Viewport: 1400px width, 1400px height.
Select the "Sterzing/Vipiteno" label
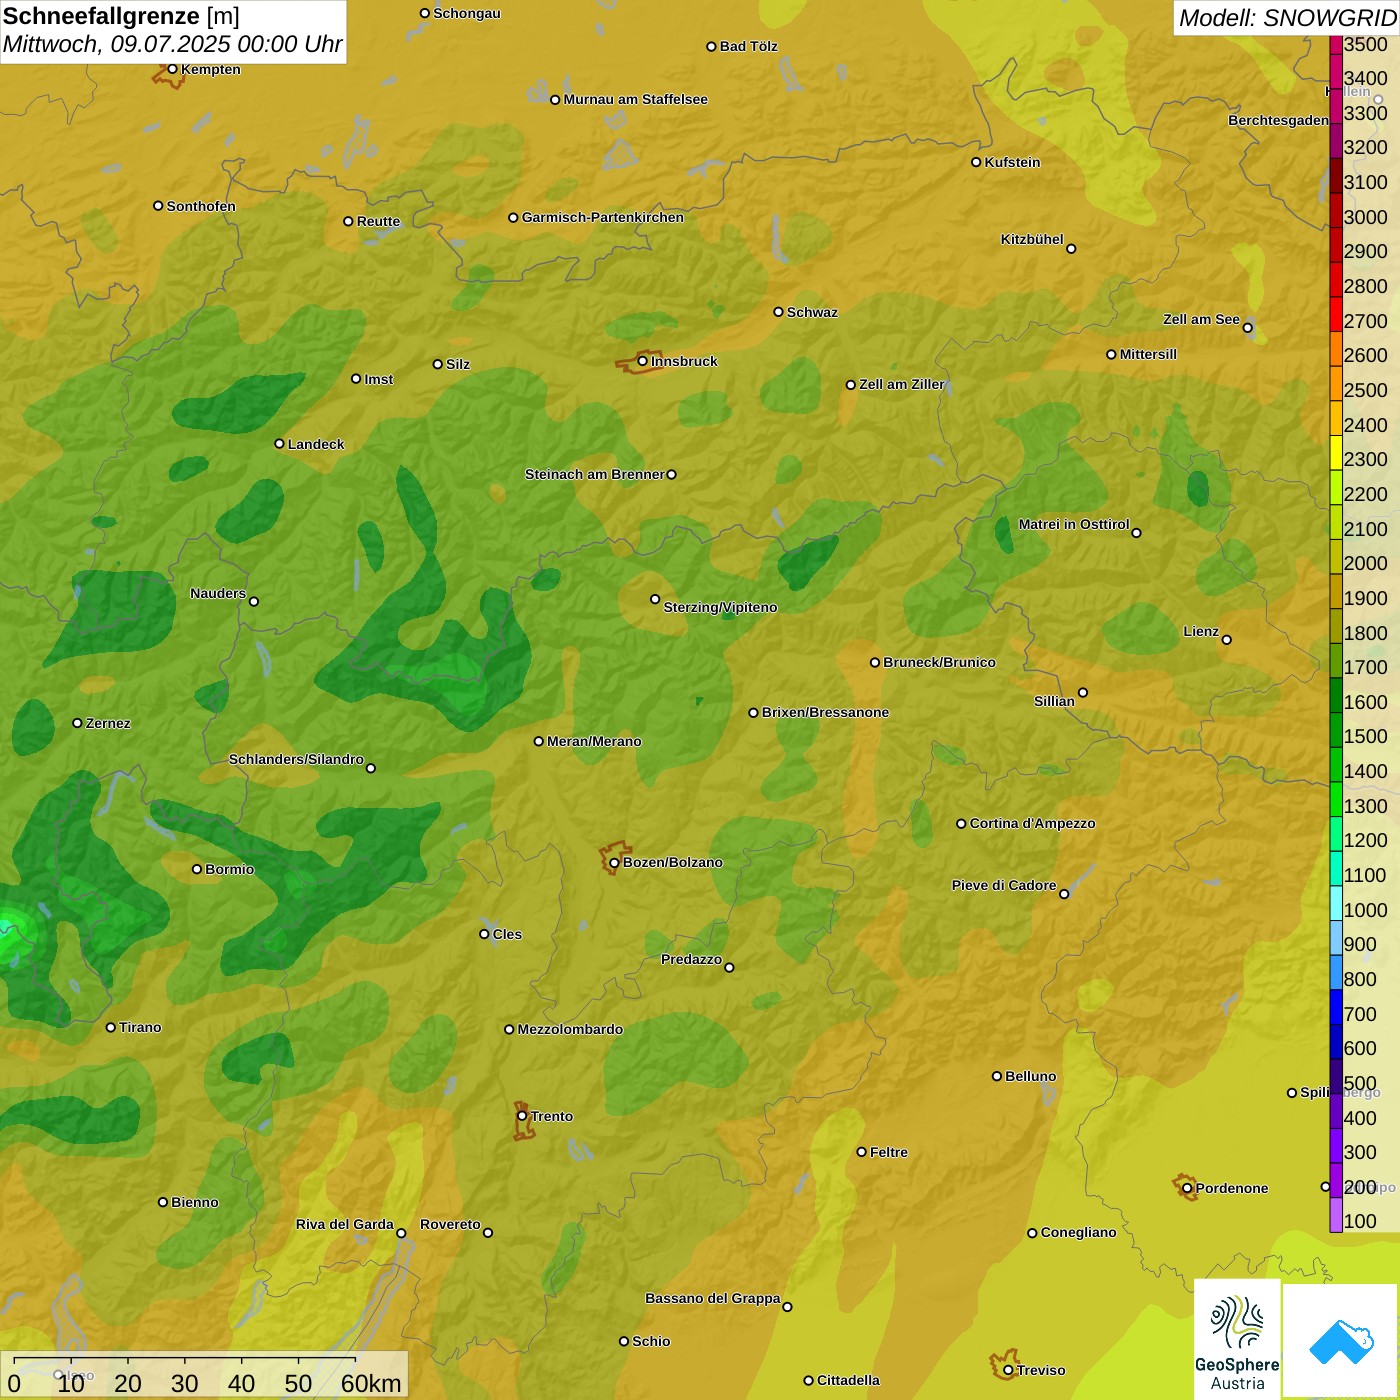click(x=720, y=607)
